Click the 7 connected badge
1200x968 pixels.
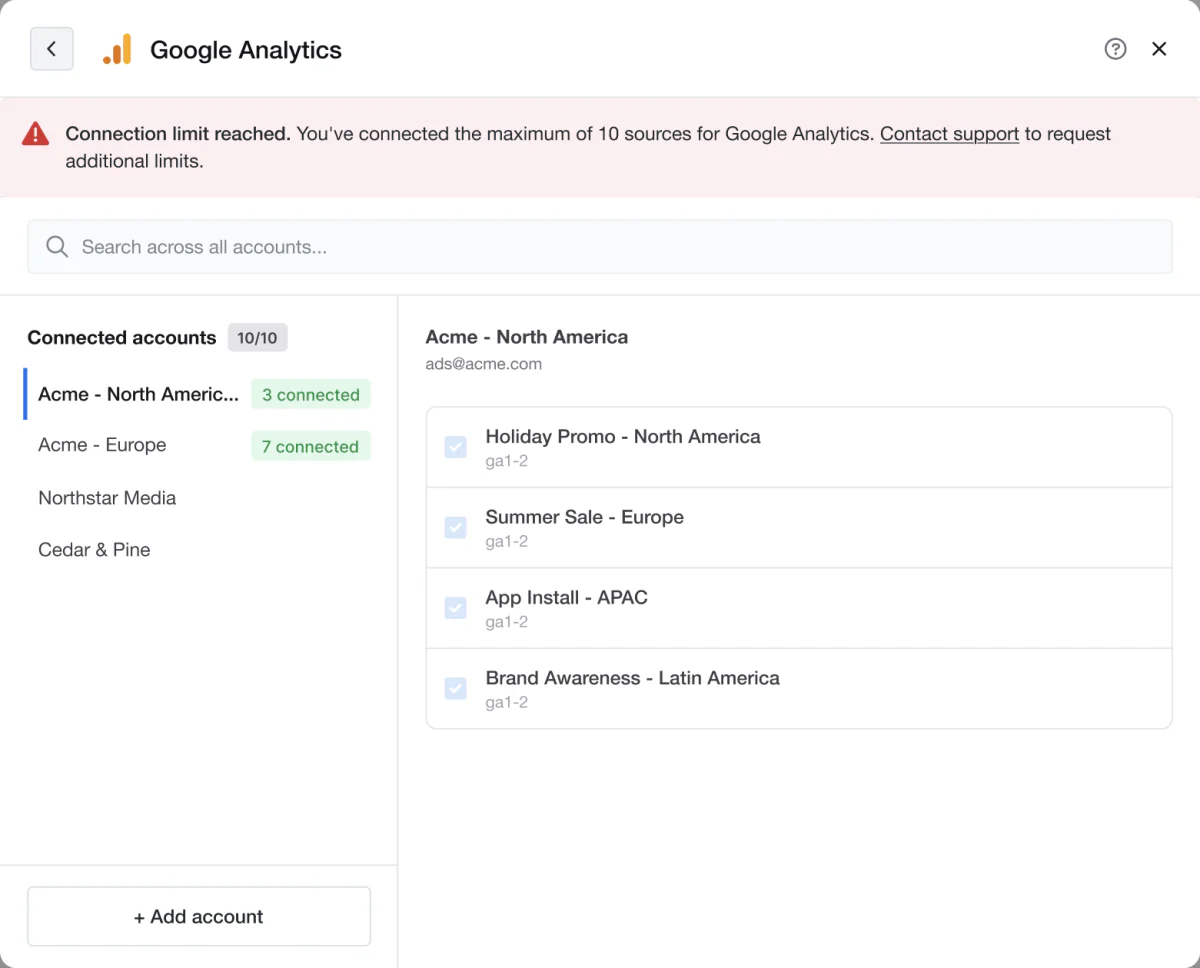tap(310, 447)
